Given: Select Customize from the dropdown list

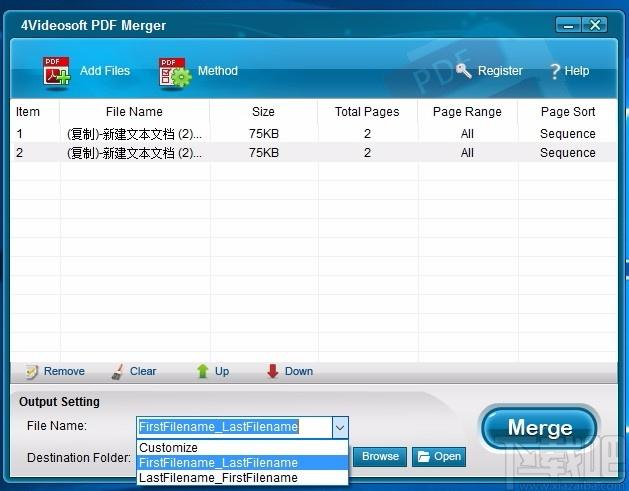Looking at the screenshot, I should click(x=242, y=448).
